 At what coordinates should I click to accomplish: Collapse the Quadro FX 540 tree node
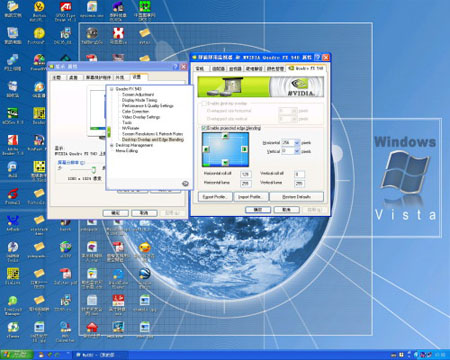pyautogui.click(x=112, y=89)
